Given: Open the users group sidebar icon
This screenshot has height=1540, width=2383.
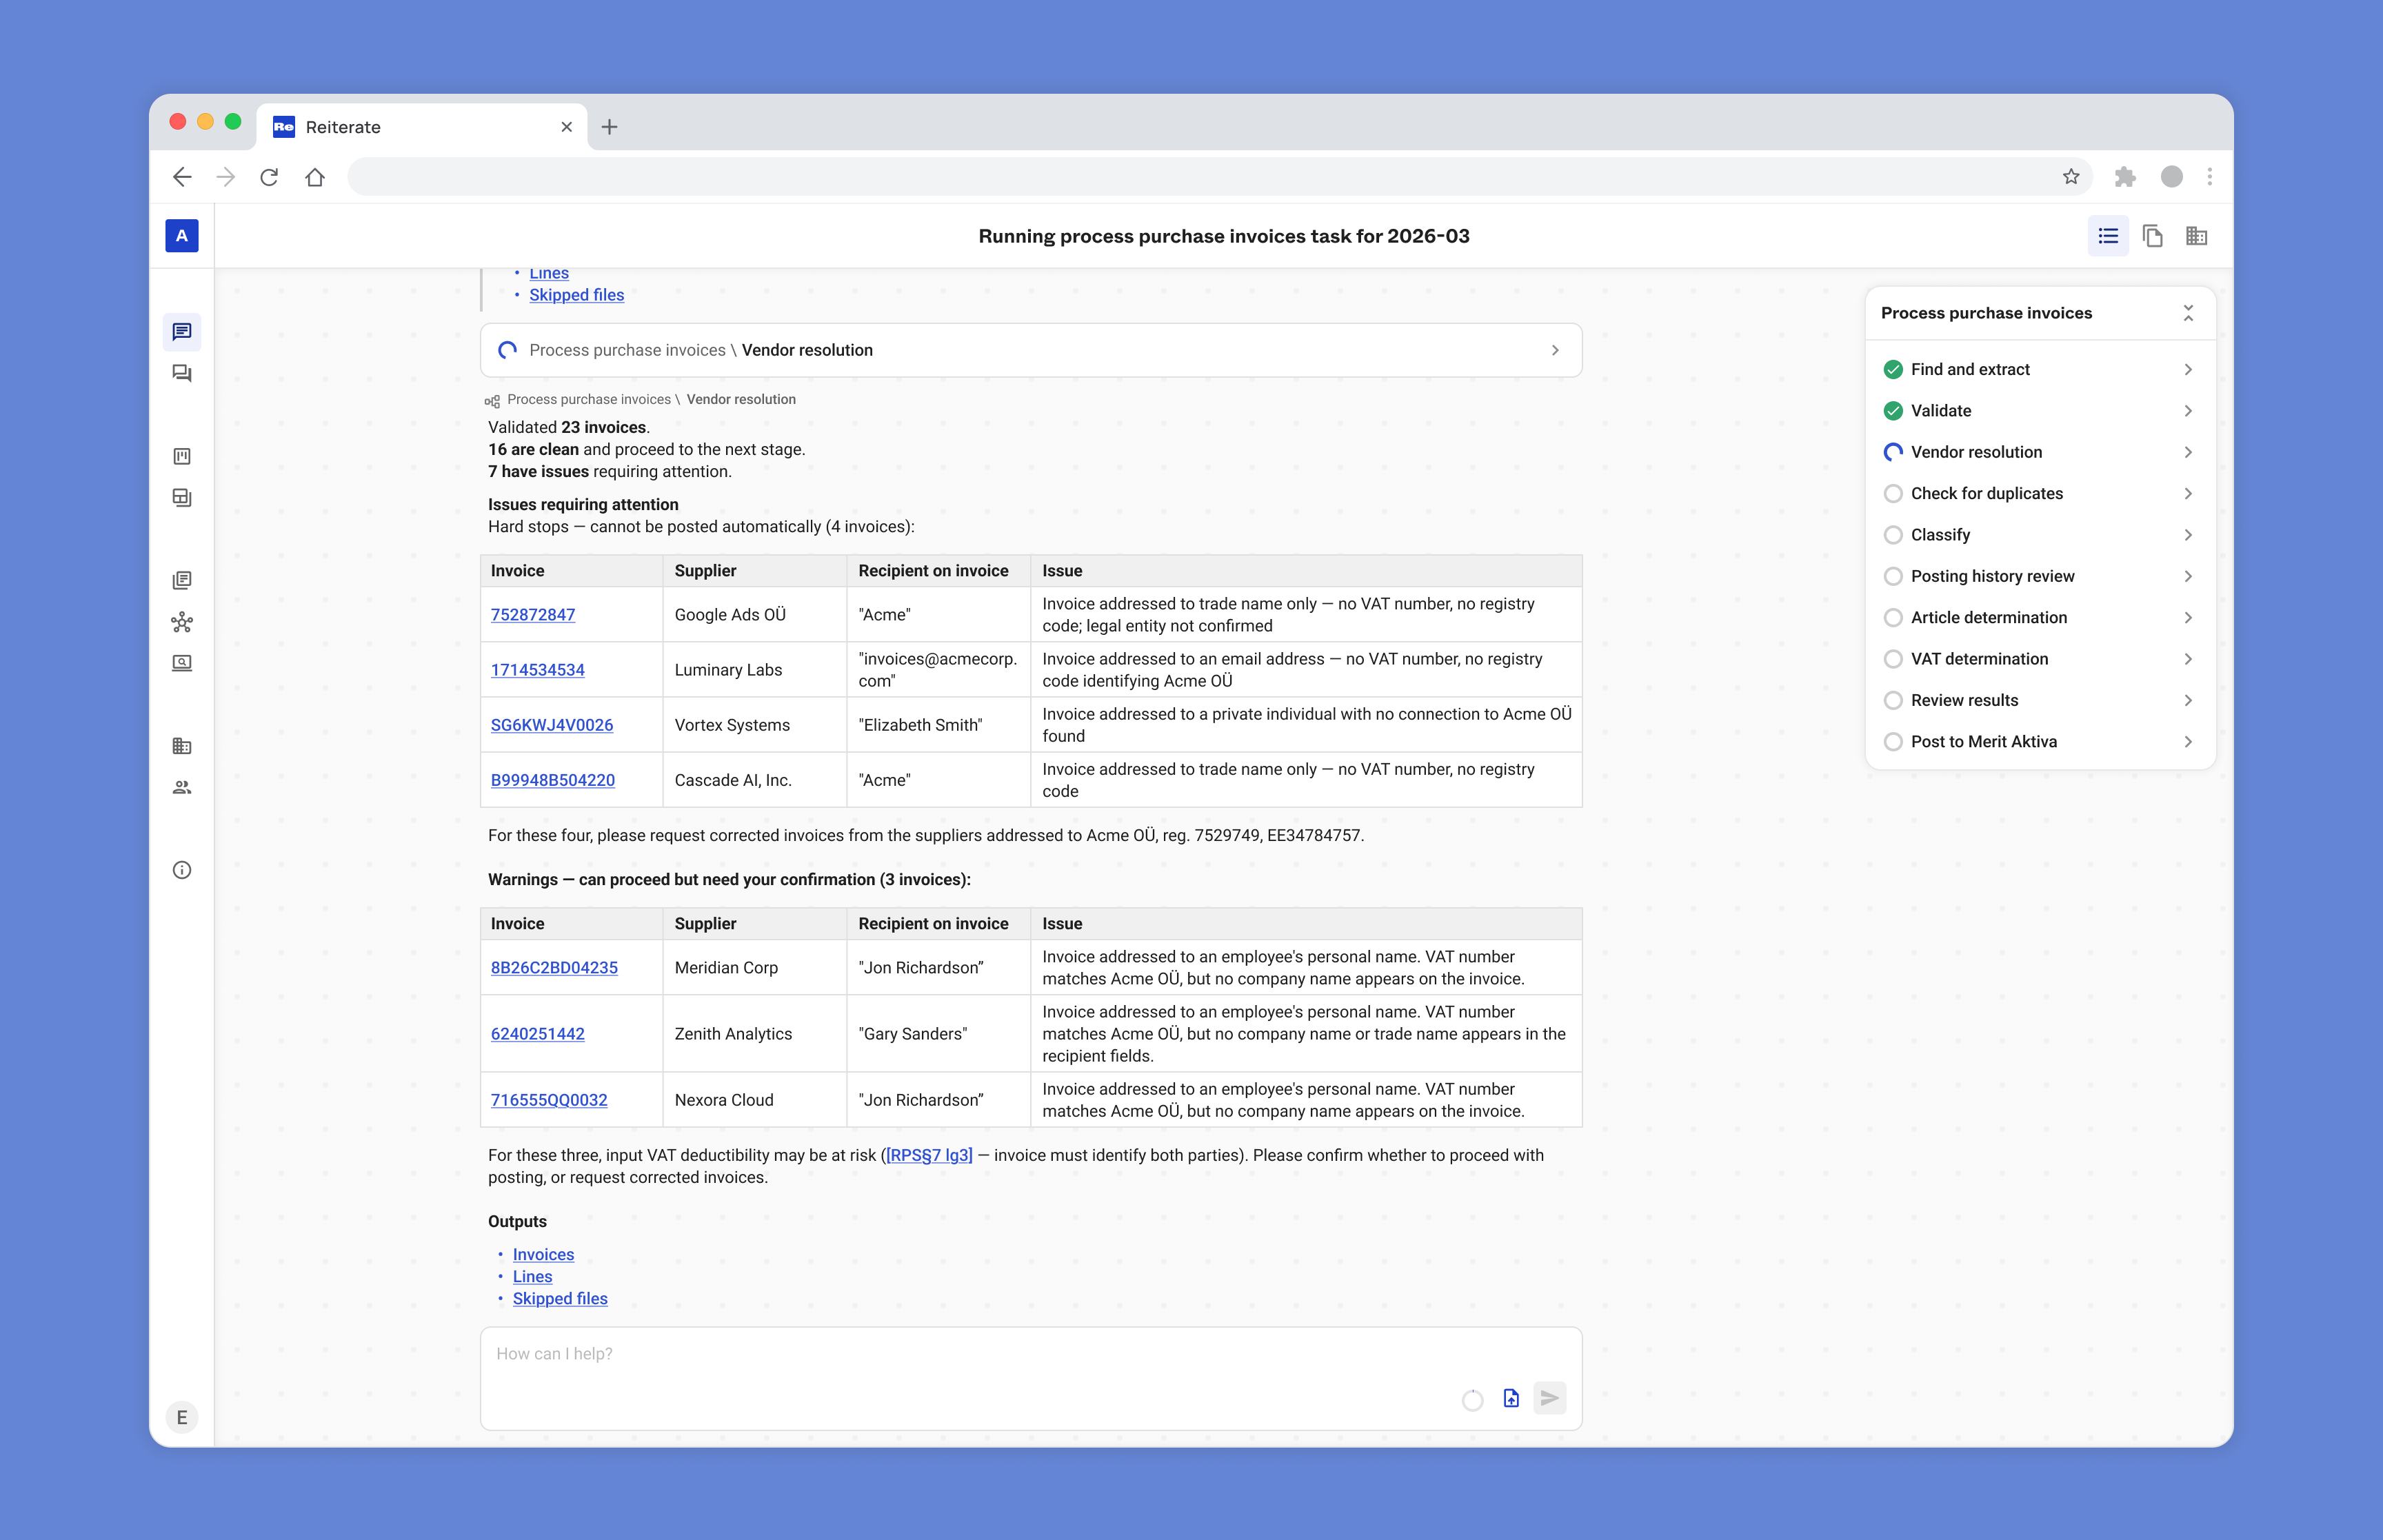Looking at the screenshot, I should point(181,788).
